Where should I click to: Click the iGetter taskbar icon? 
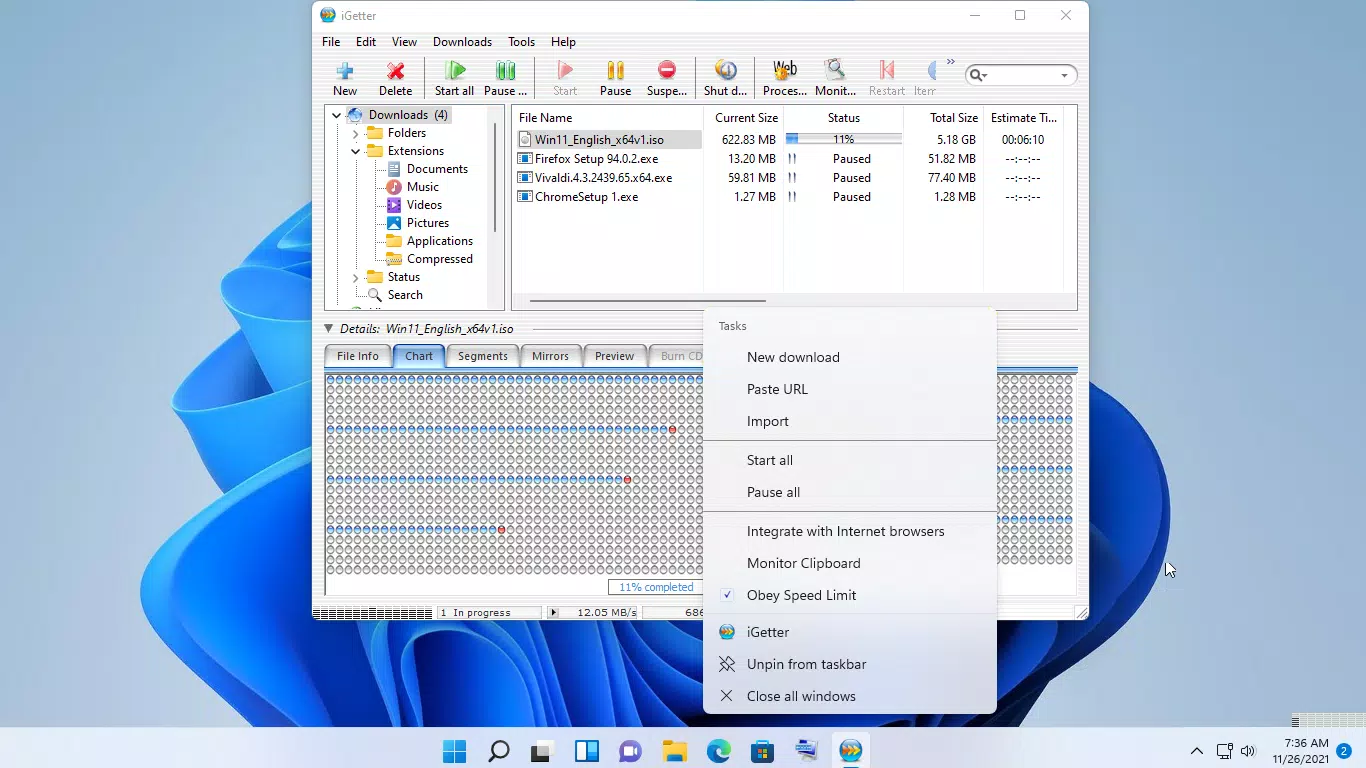[851, 751]
